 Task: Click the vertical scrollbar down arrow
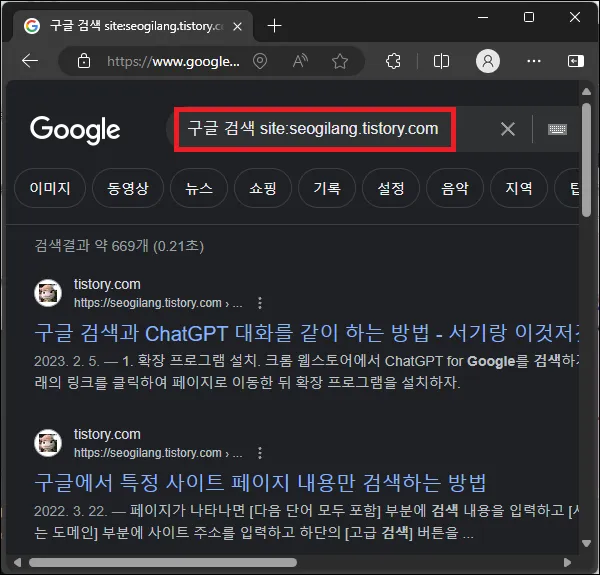(586, 543)
